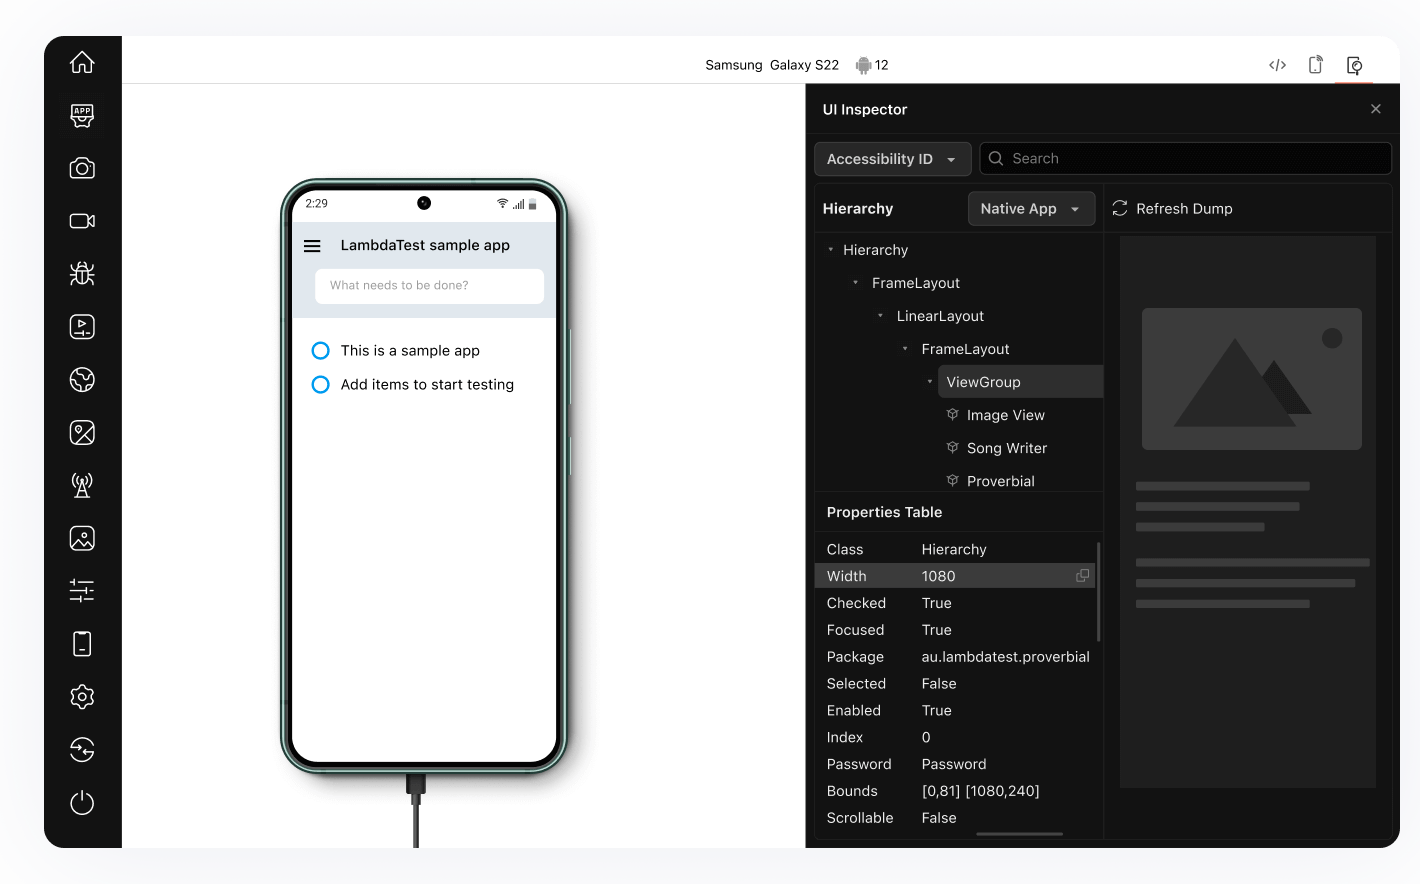Open the geolocation pin tool

(x=83, y=432)
